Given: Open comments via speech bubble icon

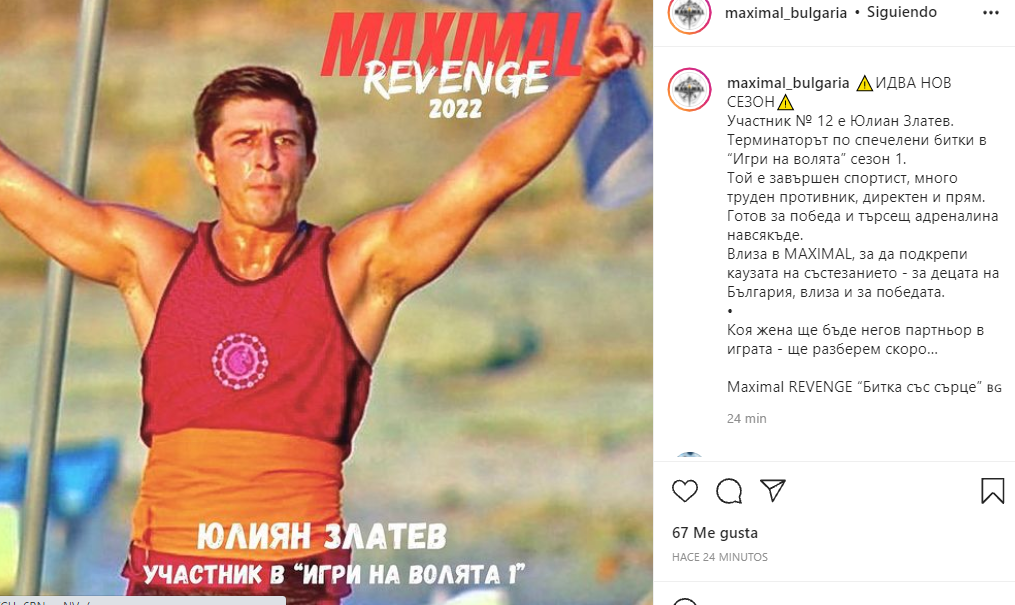Looking at the screenshot, I should 729,491.
